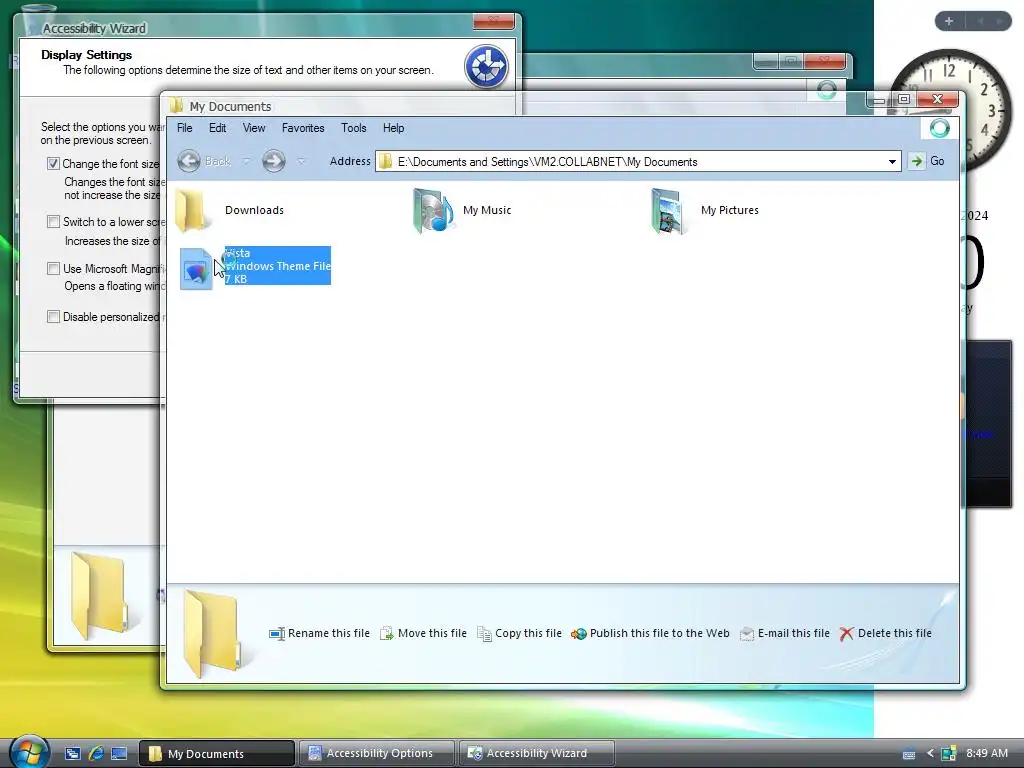Click the E-mail this file icon
This screenshot has width=1024, height=768.
(x=746, y=633)
